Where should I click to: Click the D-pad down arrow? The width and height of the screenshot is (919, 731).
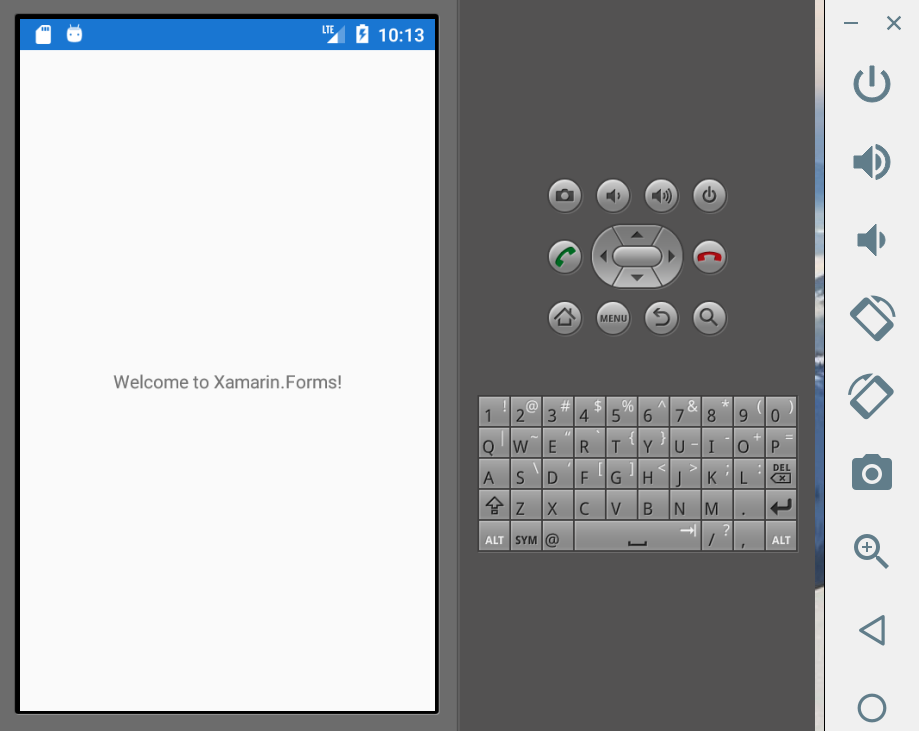[x=637, y=278]
